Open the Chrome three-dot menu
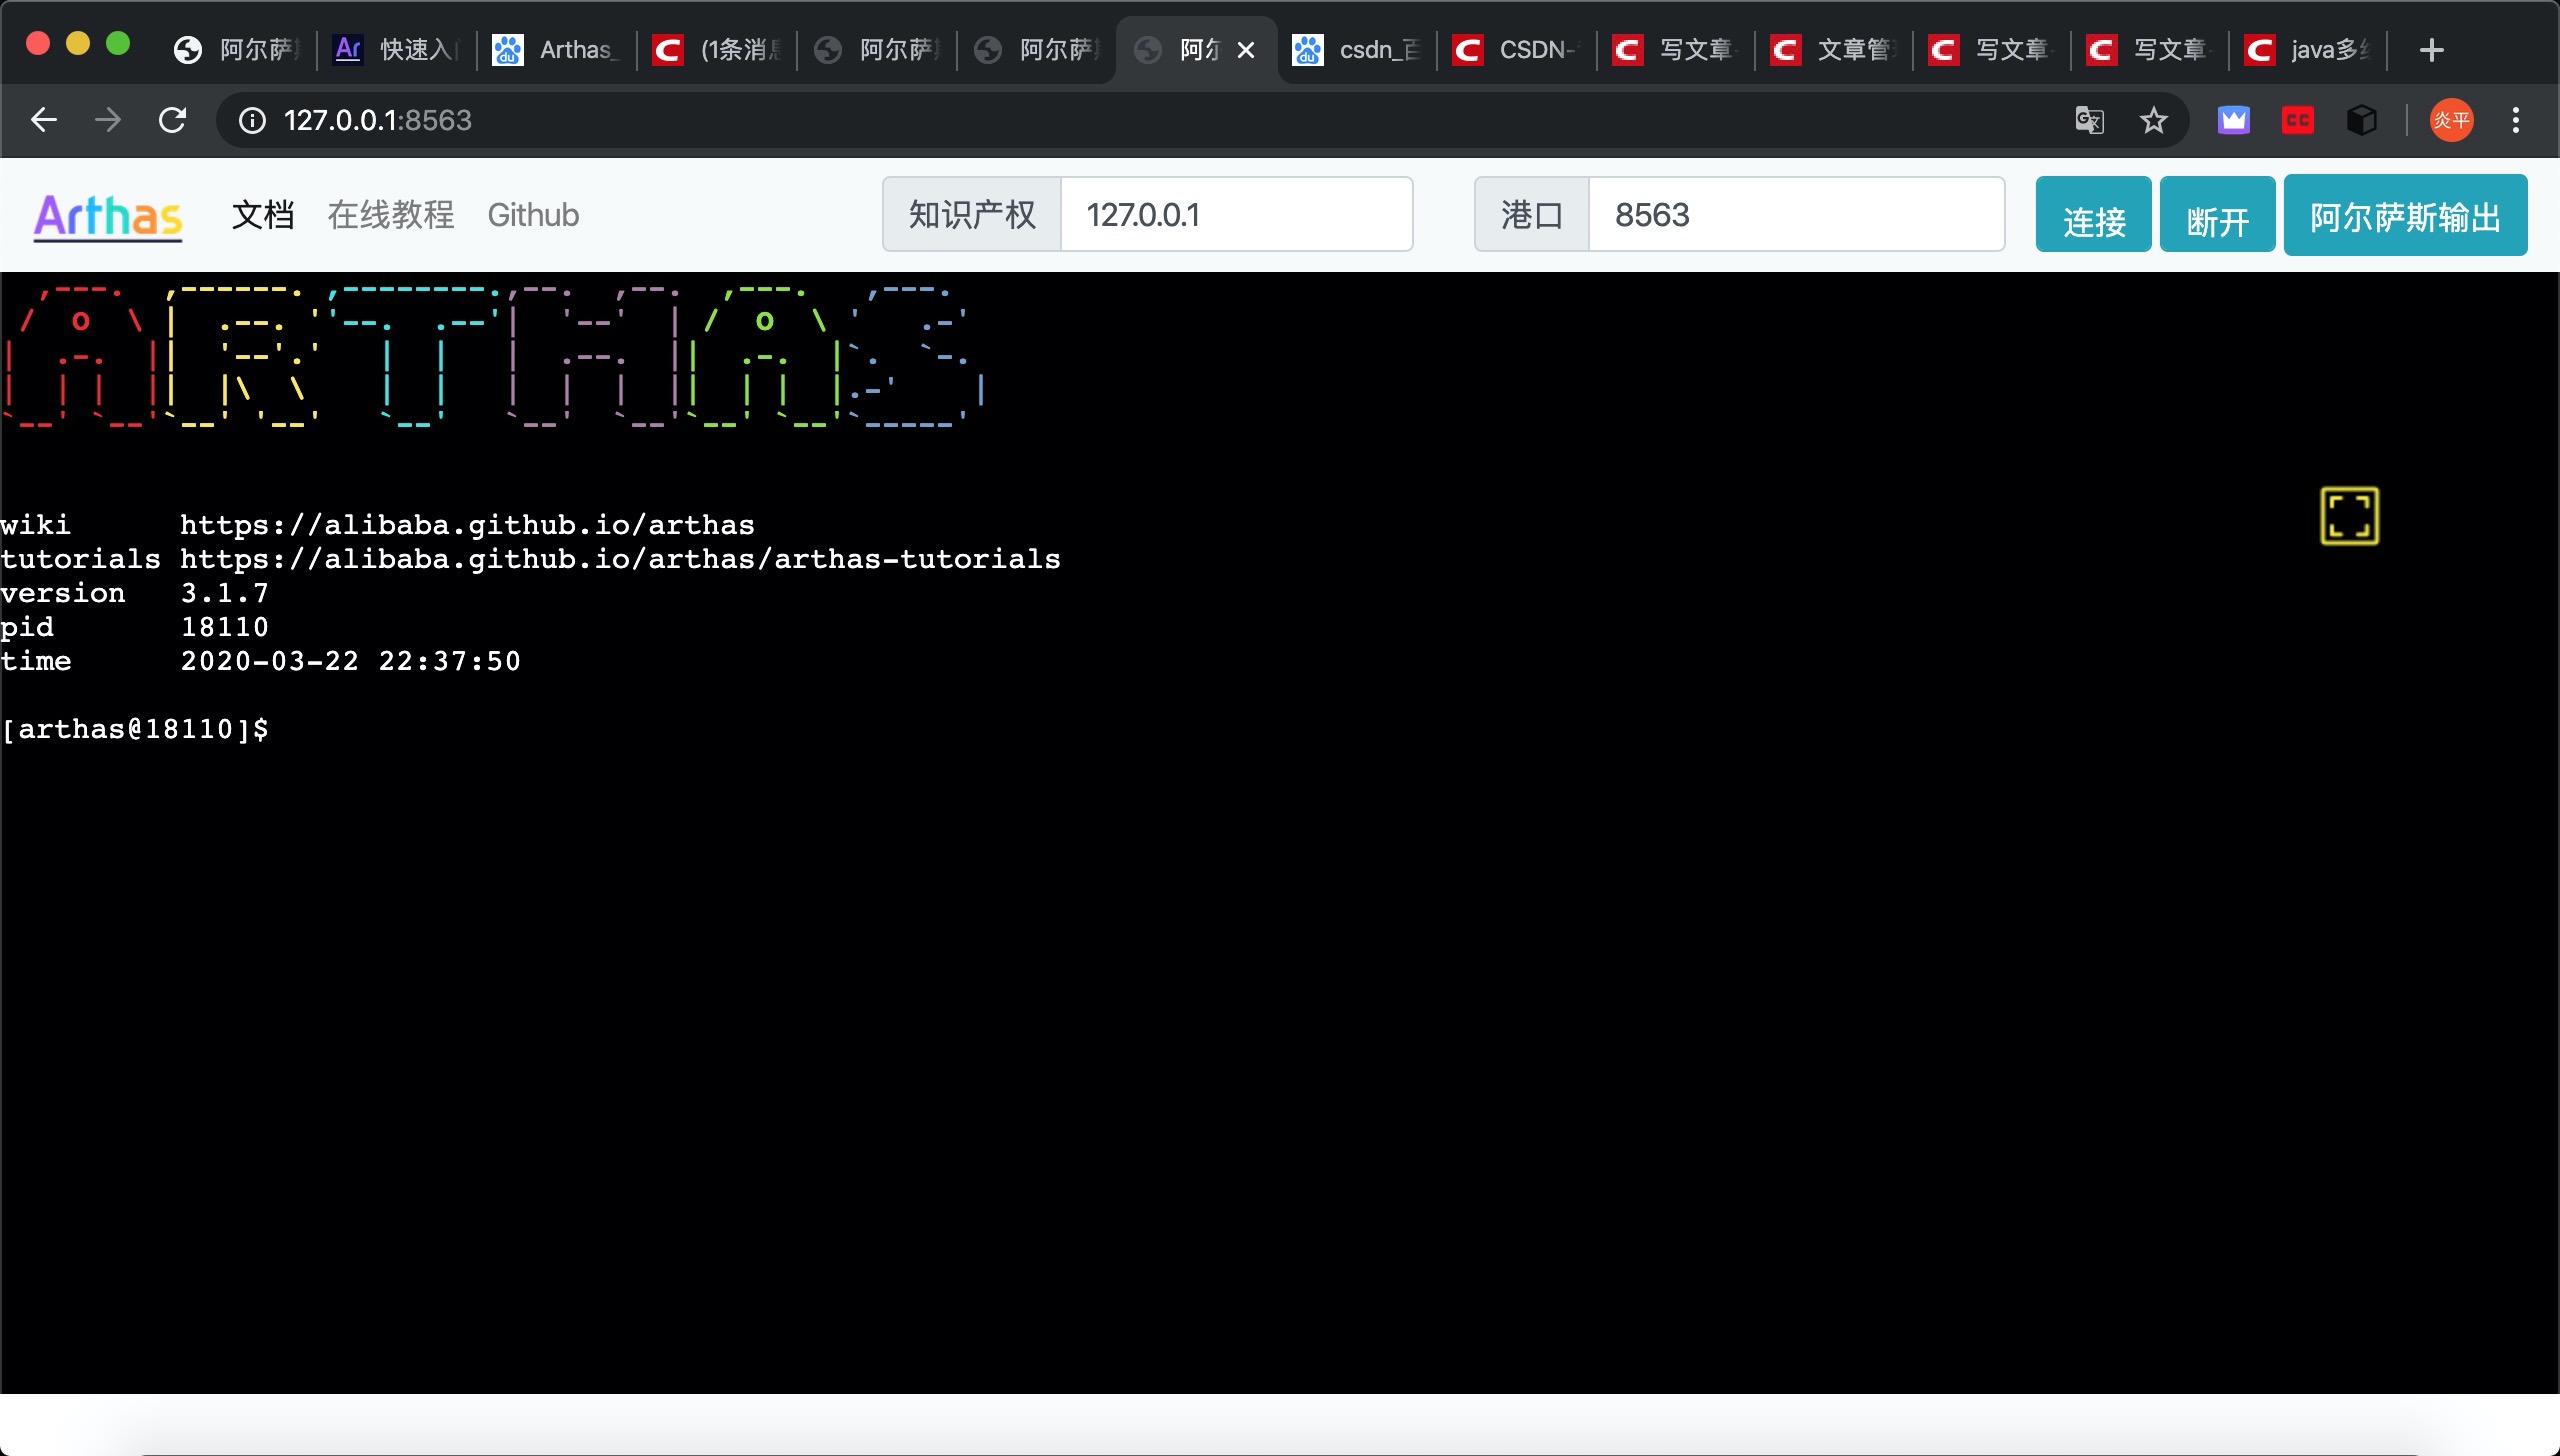The image size is (2560, 1456). tap(2516, 121)
